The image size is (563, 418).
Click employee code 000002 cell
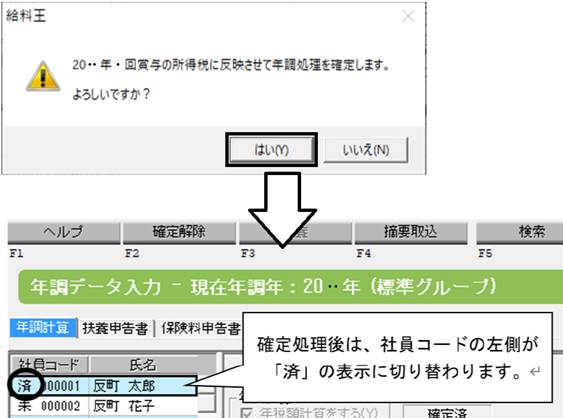tap(60, 407)
